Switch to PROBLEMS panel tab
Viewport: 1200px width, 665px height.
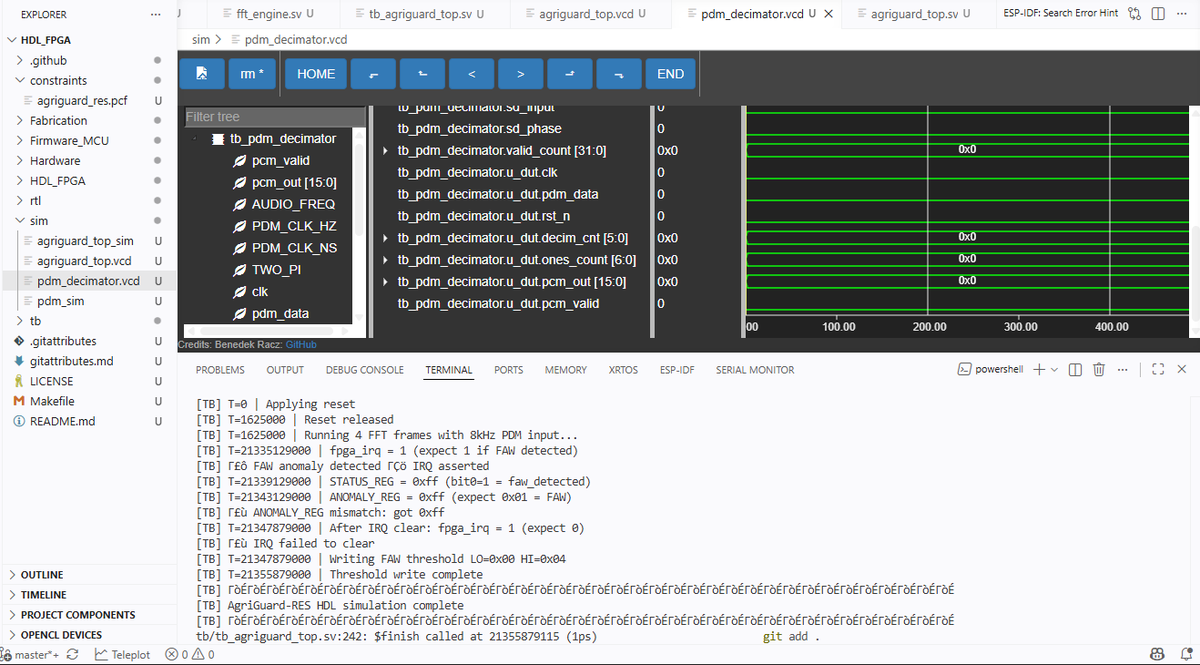[220, 370]
